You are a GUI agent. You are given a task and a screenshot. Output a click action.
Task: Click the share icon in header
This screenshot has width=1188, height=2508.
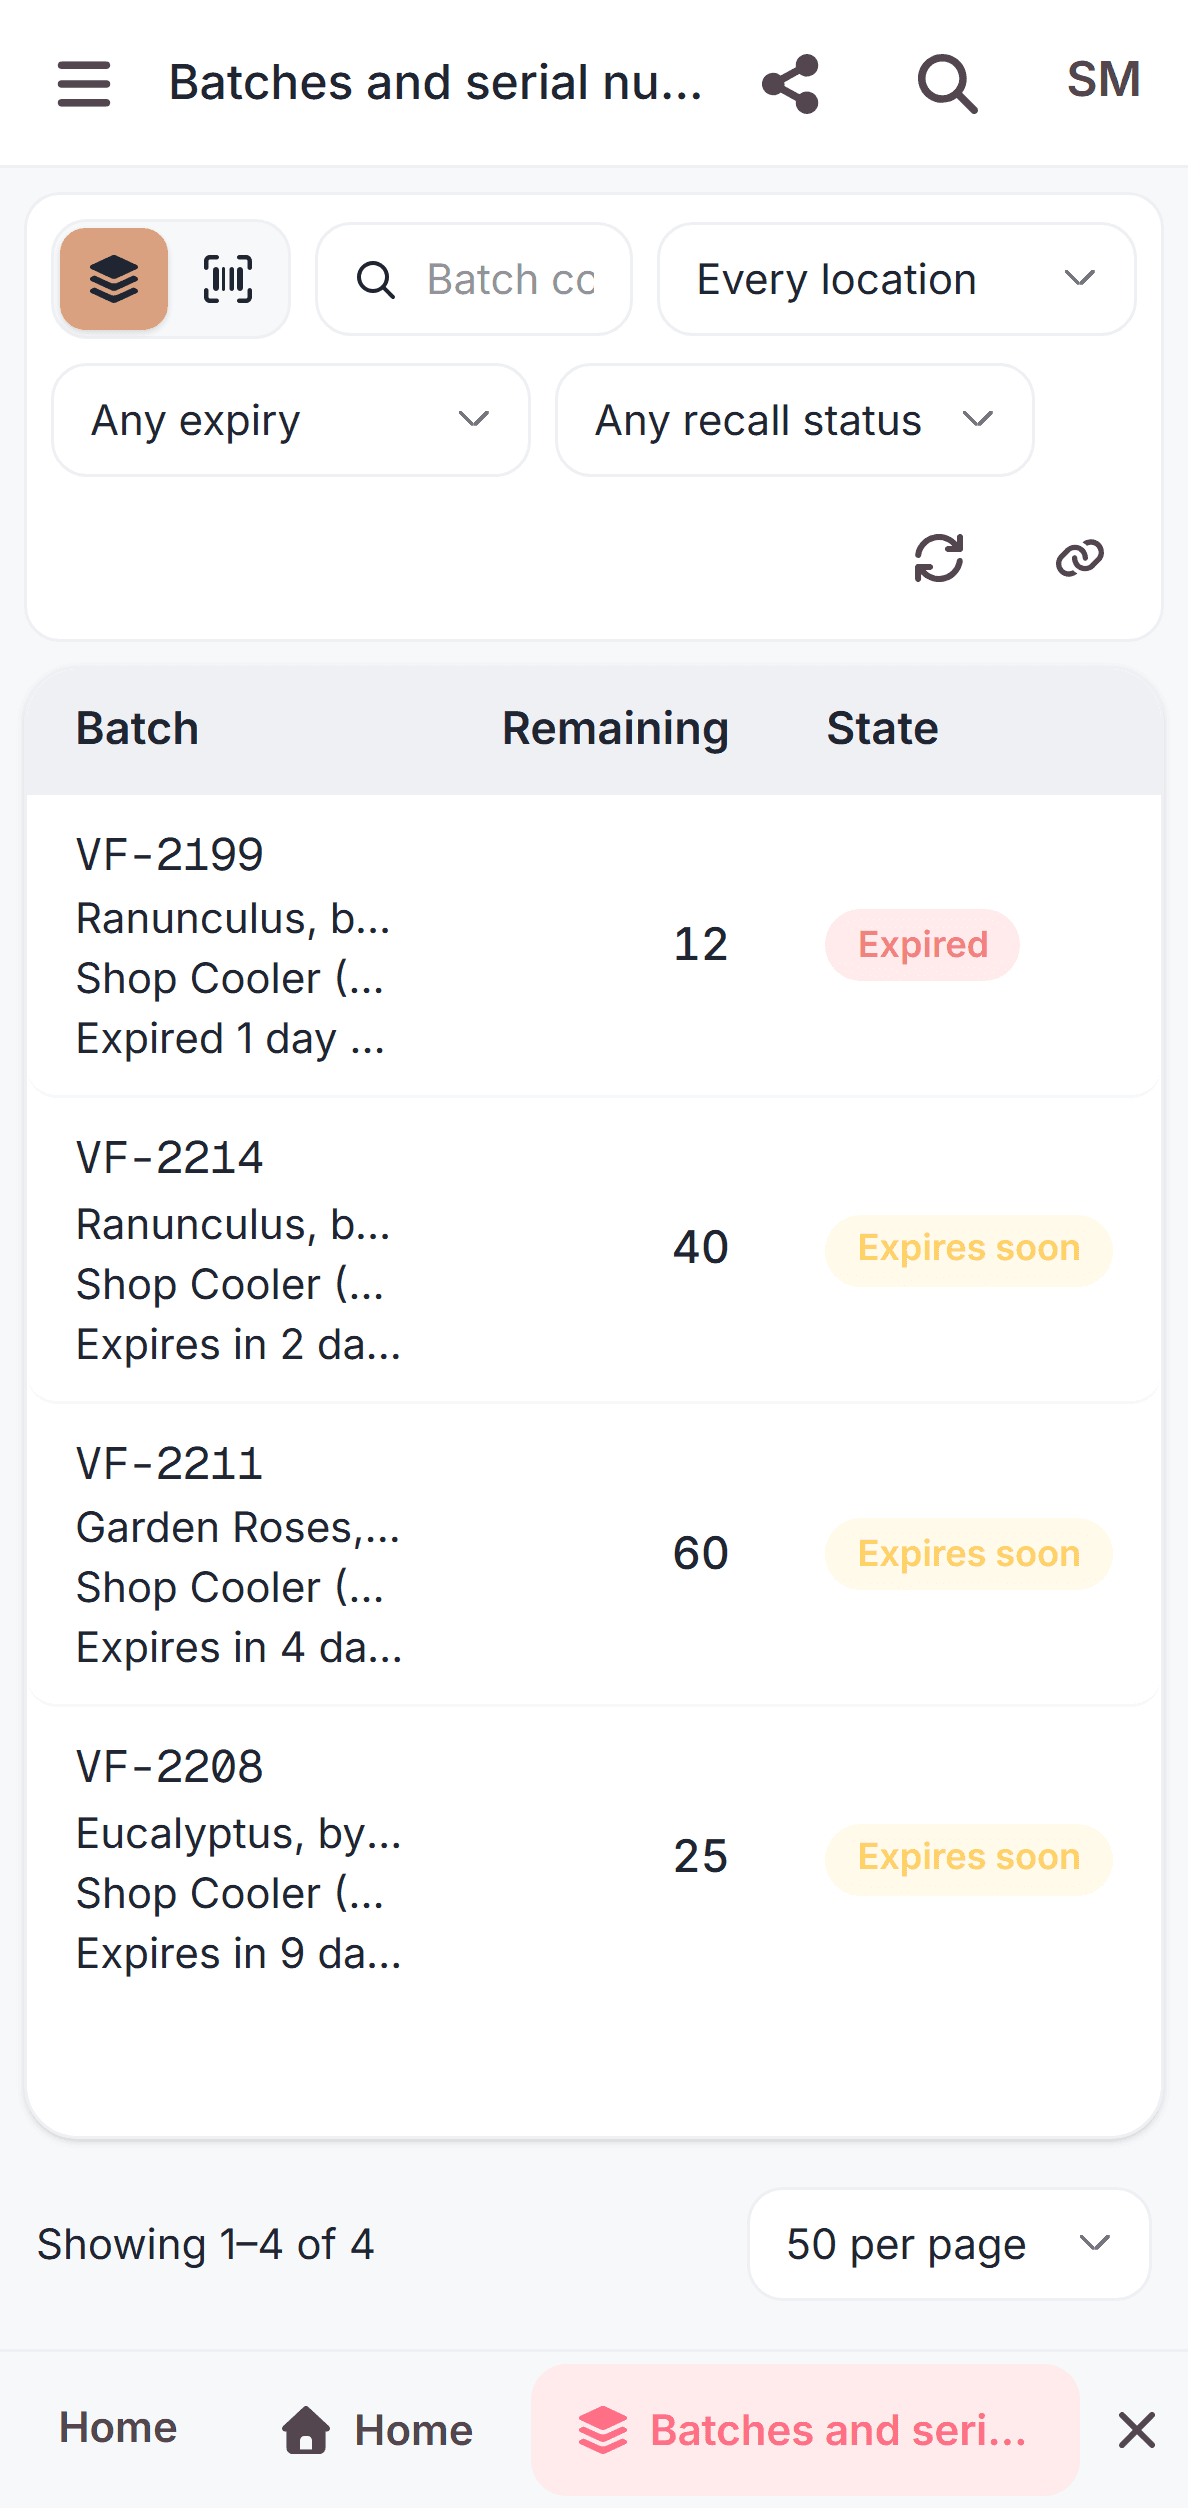pyautogui.click(x=791, y=83)
